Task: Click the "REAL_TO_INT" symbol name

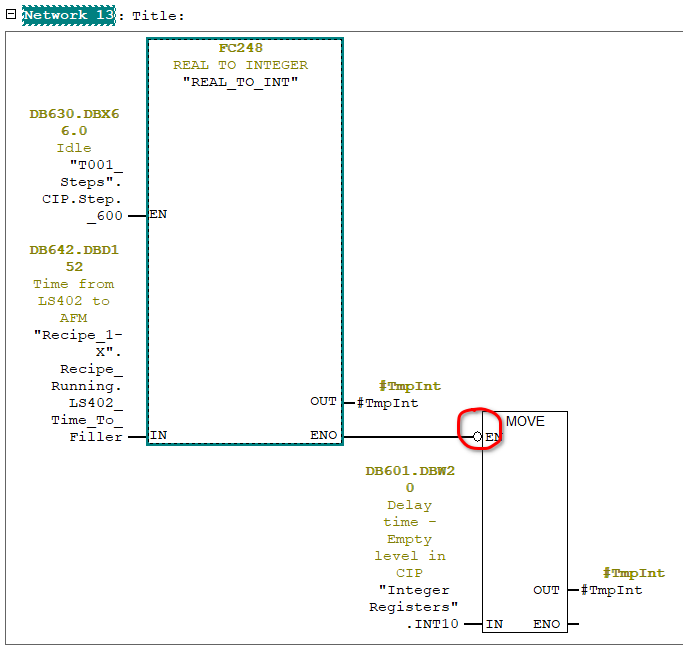Action: [244, 82]
